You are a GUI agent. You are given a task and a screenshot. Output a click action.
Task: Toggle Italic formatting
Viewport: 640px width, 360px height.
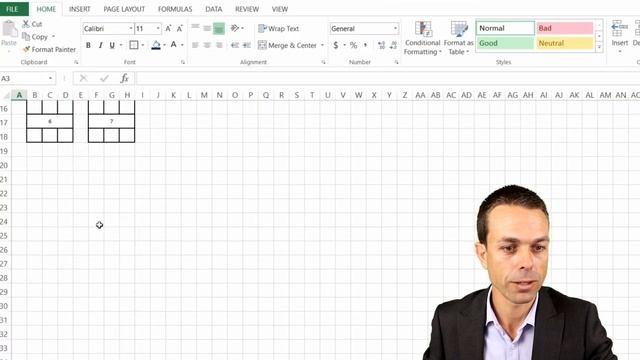coord(100,45)
